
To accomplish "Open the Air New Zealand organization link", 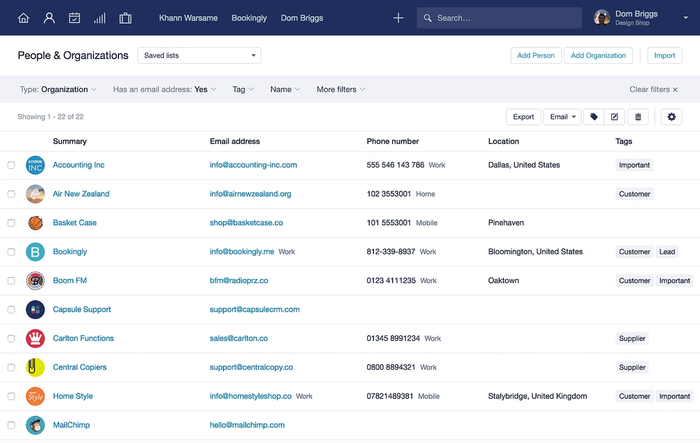I will 81,194.
